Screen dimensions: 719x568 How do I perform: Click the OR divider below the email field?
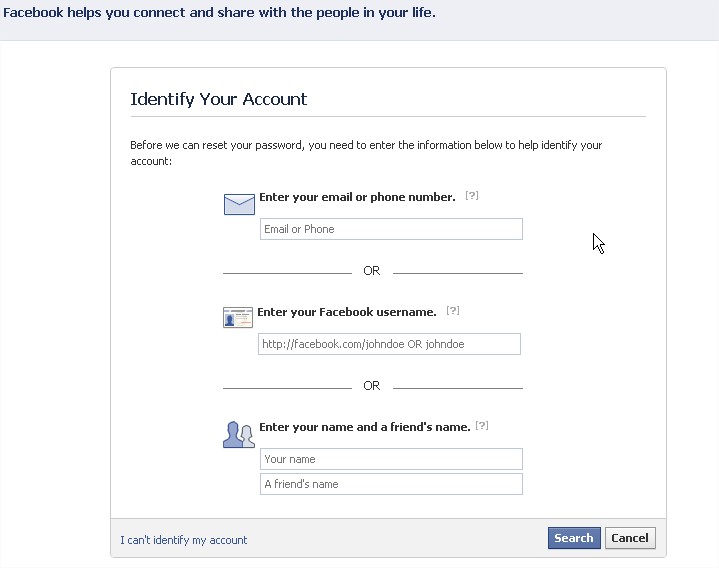pos(372,271)
